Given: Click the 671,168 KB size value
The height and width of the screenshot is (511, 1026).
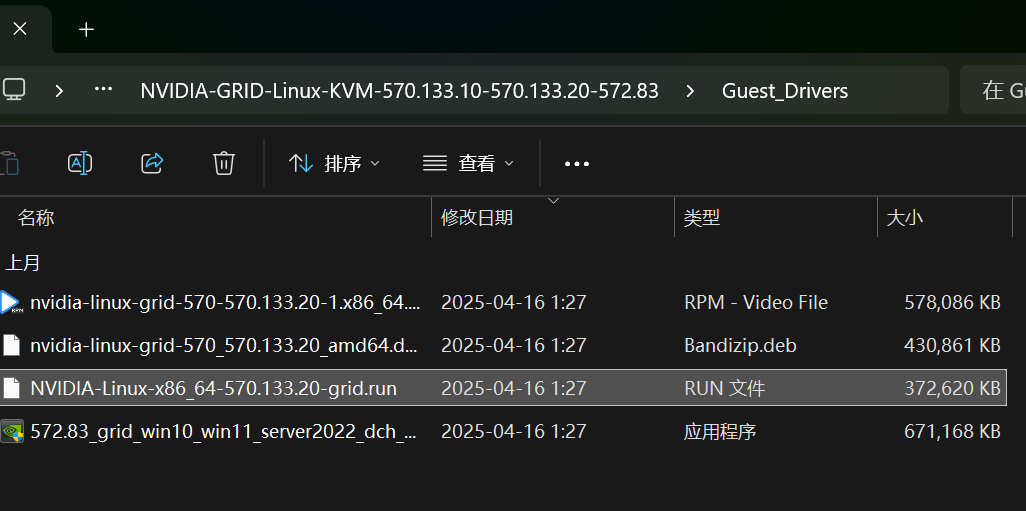Looking at the screenshot, I should (952, 432).
